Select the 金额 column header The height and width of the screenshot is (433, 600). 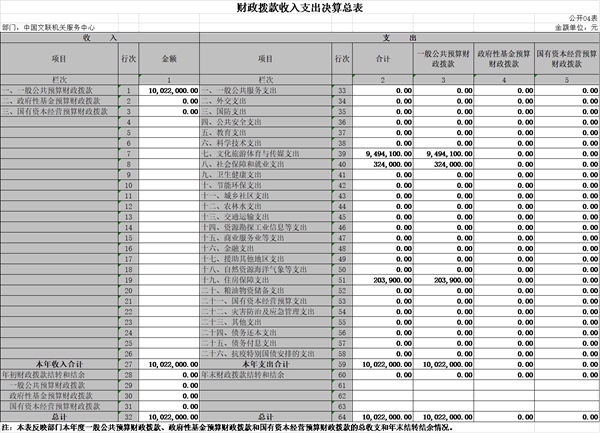point(162,59)
